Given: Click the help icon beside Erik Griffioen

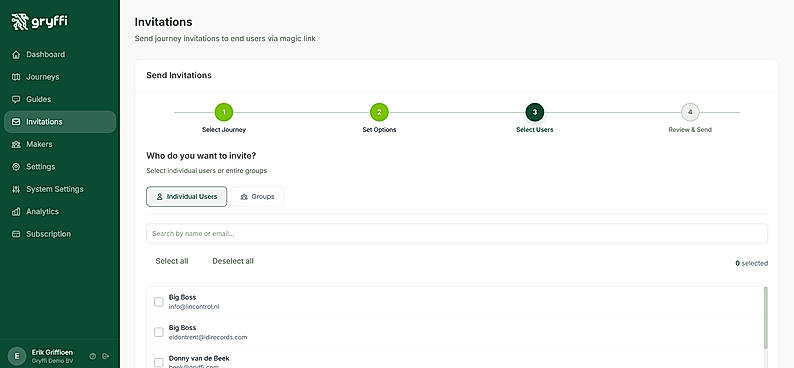Looking at the screenshot, I should coord(93,356).
